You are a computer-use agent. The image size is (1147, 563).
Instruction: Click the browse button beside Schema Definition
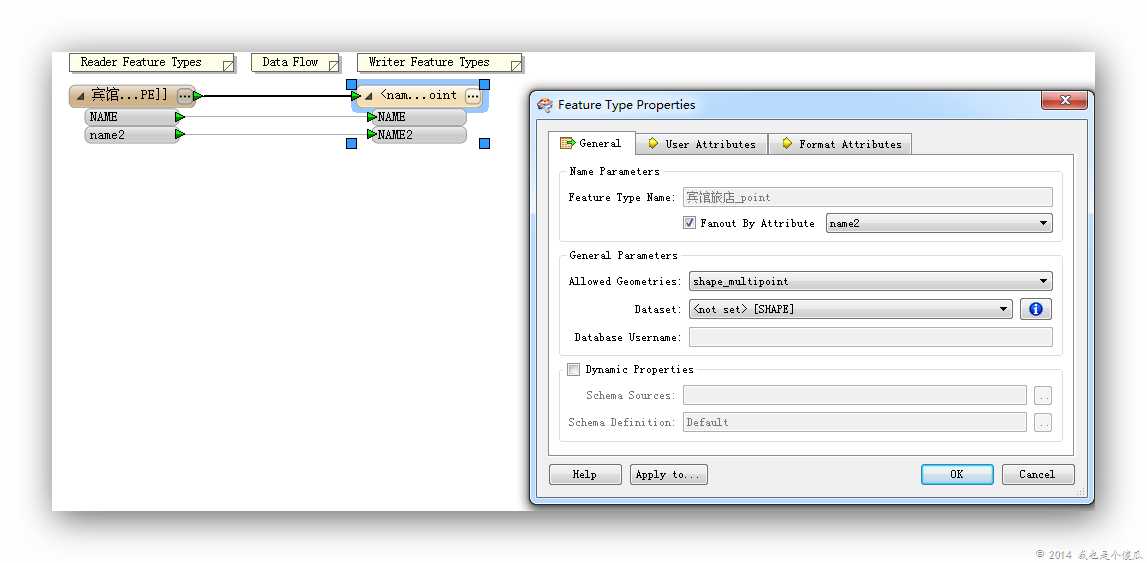coord(1043,423)
